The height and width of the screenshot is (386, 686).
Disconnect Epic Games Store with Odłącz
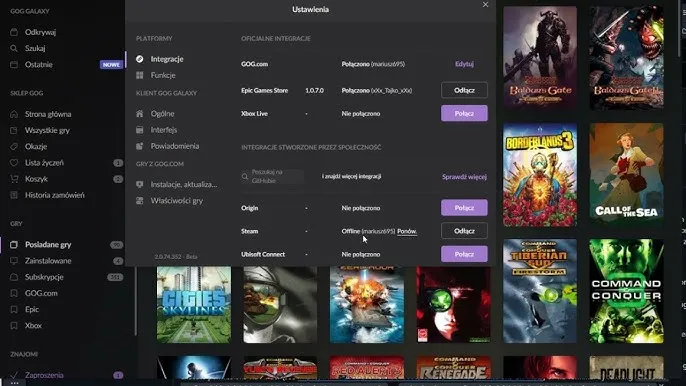click(464, 90)
